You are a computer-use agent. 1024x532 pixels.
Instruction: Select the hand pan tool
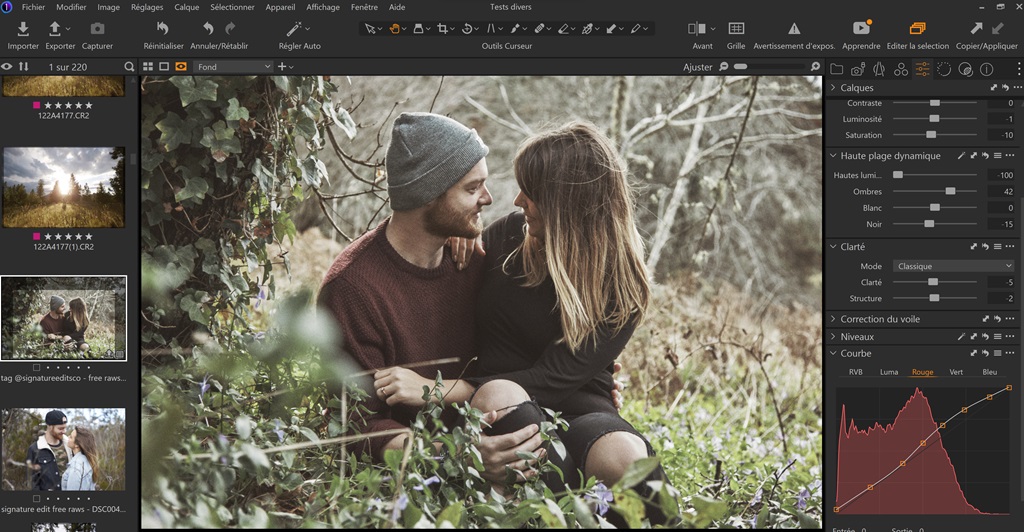[x=394, y=29]
